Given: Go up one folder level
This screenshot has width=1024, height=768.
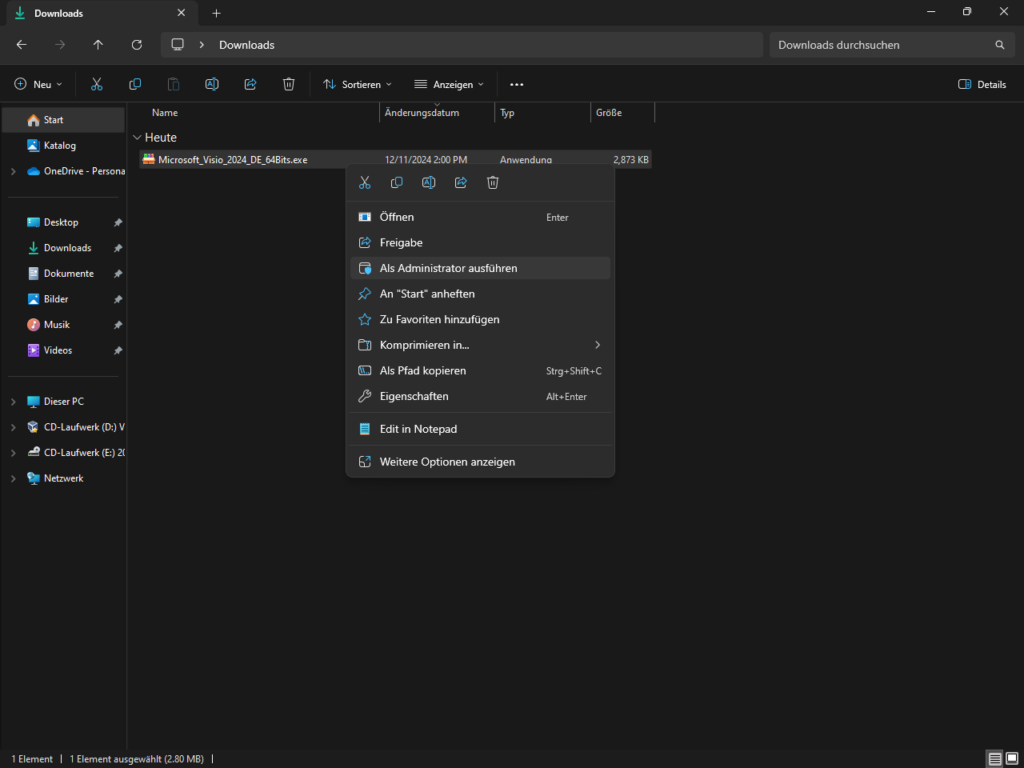Looking at the screenshot, I should pos(98,45).
